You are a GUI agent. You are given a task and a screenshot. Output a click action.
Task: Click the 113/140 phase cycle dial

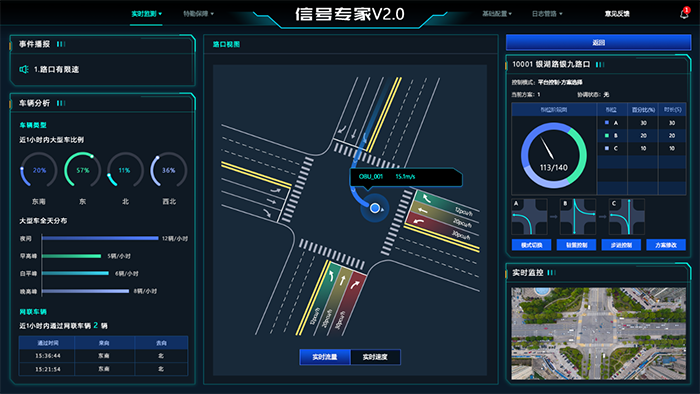(x=554, y=155)
